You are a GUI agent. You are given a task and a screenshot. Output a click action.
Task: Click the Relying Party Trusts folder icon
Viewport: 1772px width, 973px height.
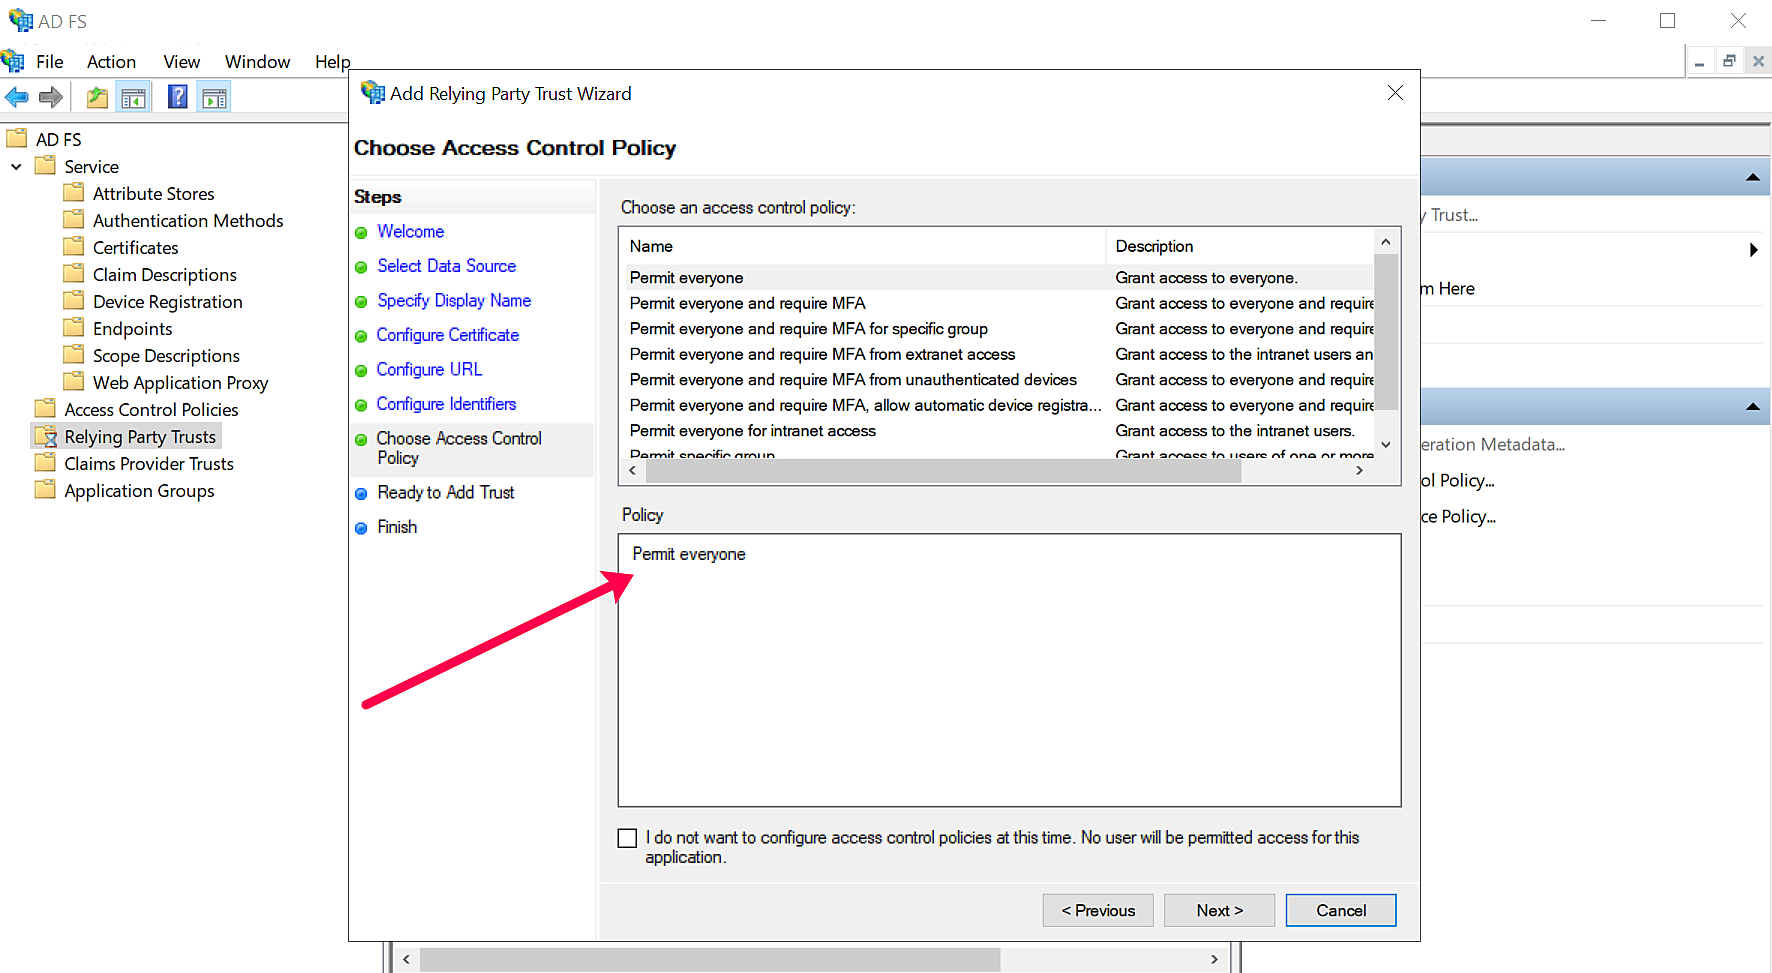coord(46,437)
